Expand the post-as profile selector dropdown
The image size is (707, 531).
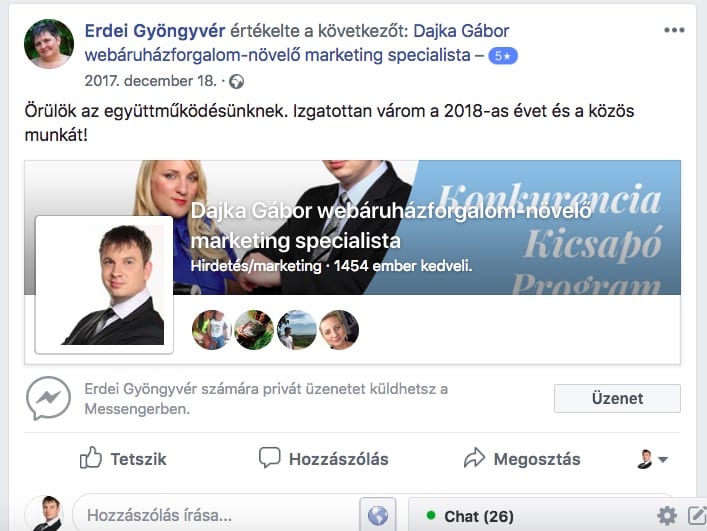click(652, 459)
